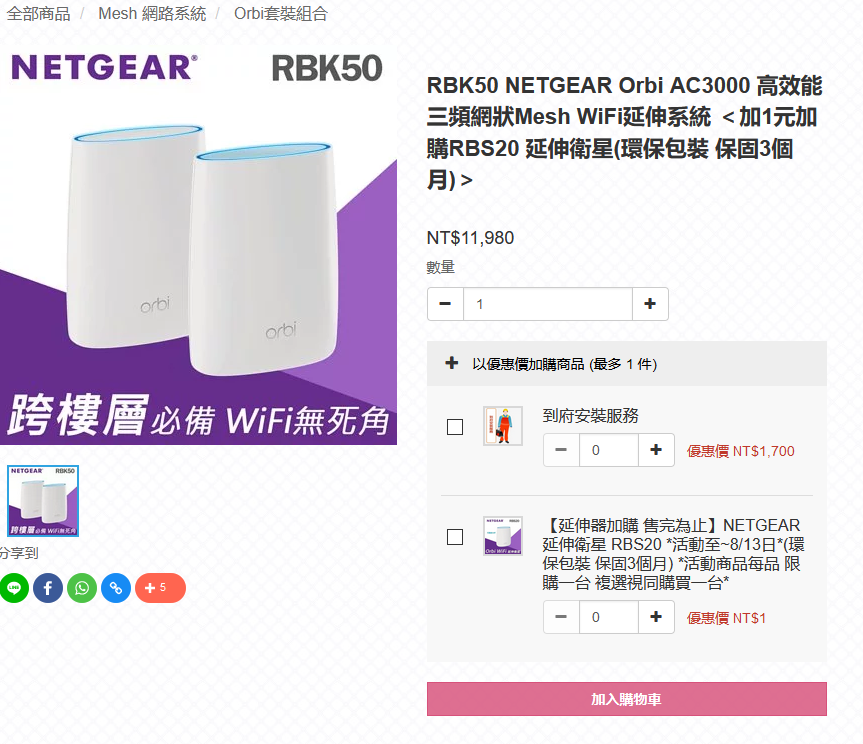
Task: Open Orbi套裝組合 breadcrumb category
Action: click(x=281, y=13)
